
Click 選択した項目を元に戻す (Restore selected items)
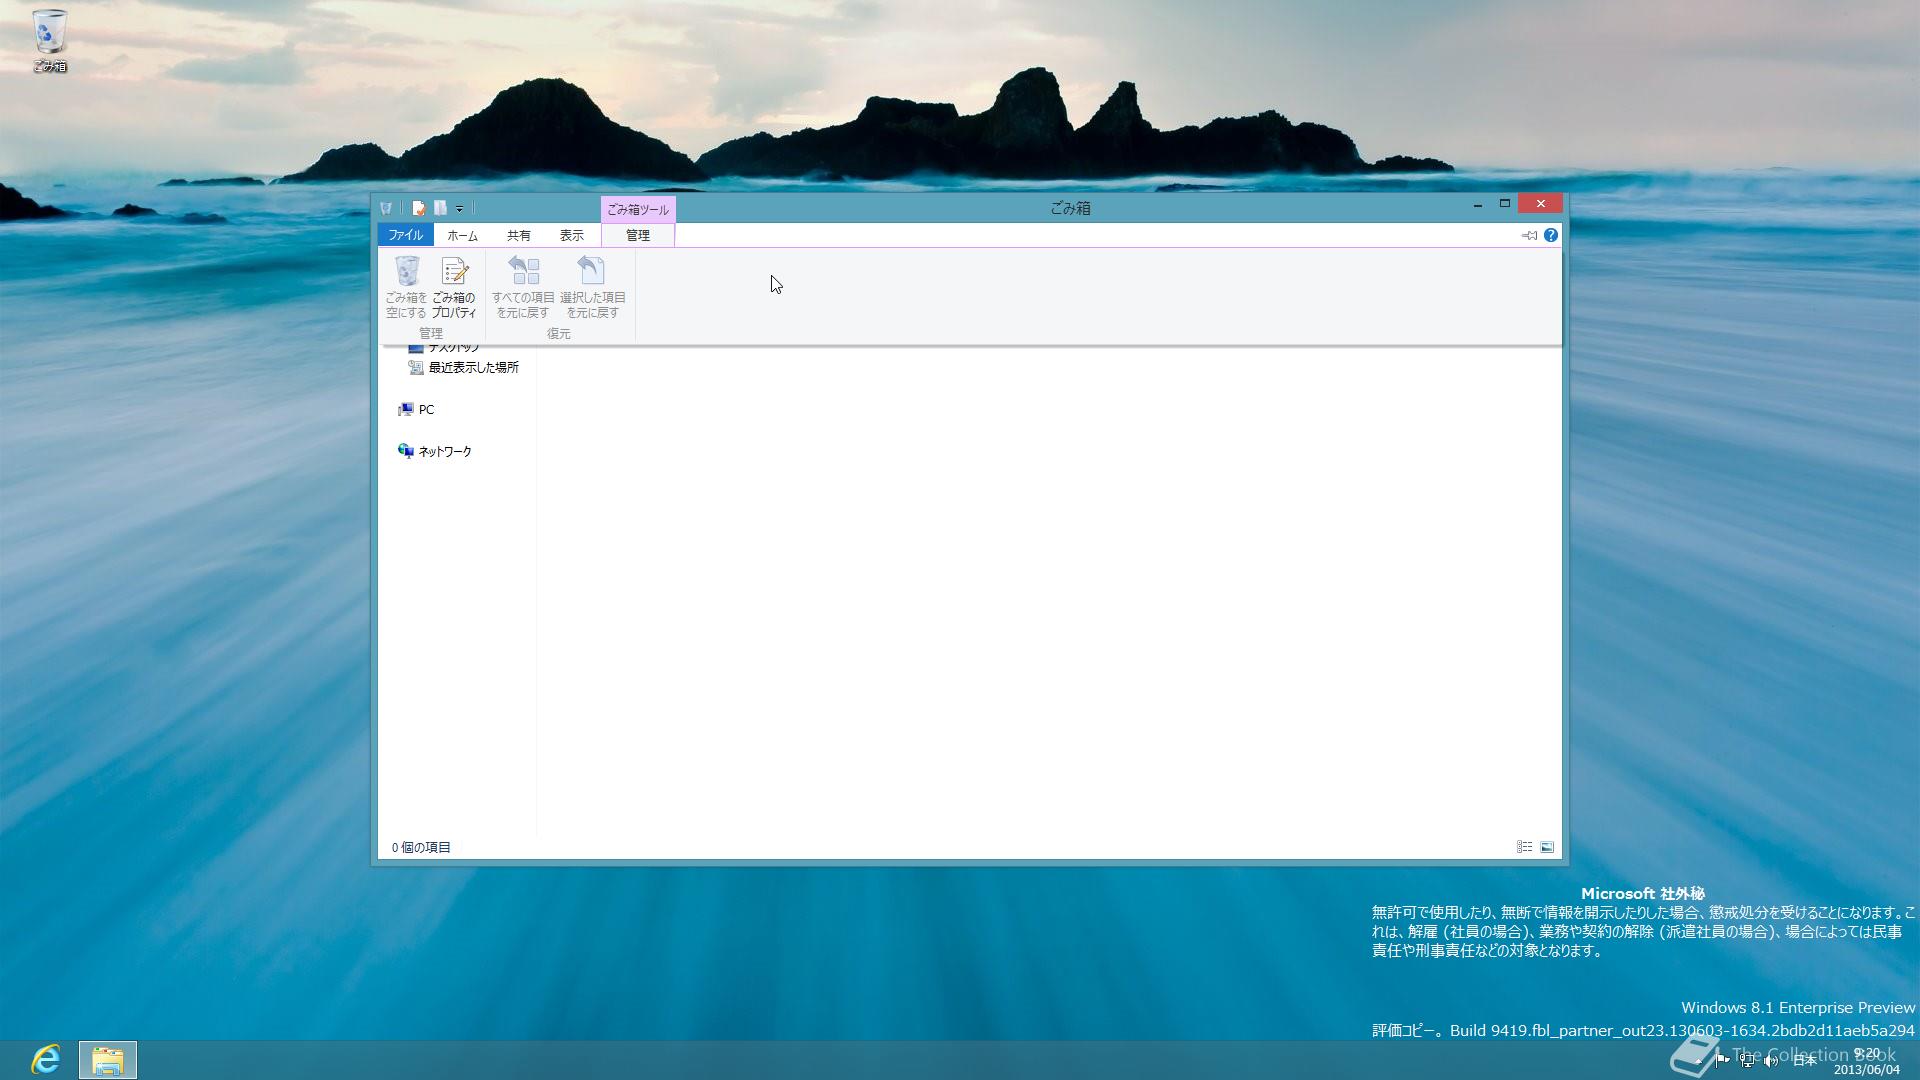click(592, 288)
